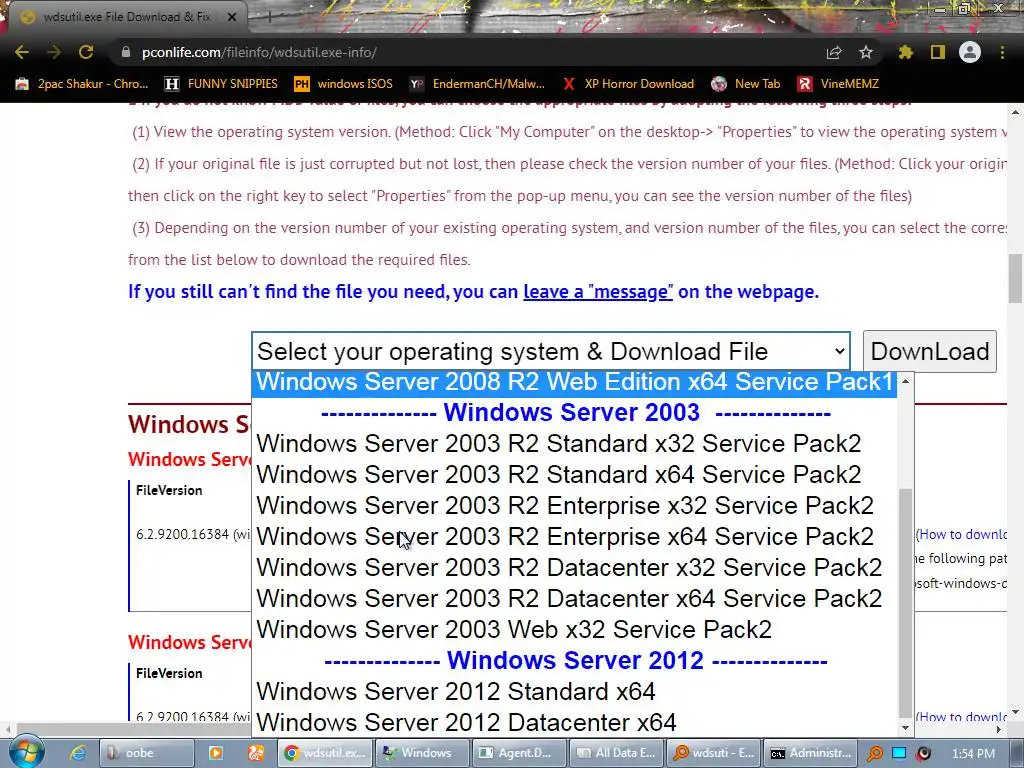Switch to the Windows taskbar button
Viewport: 1024px width, 768px height.
click(x=423, y=753)
